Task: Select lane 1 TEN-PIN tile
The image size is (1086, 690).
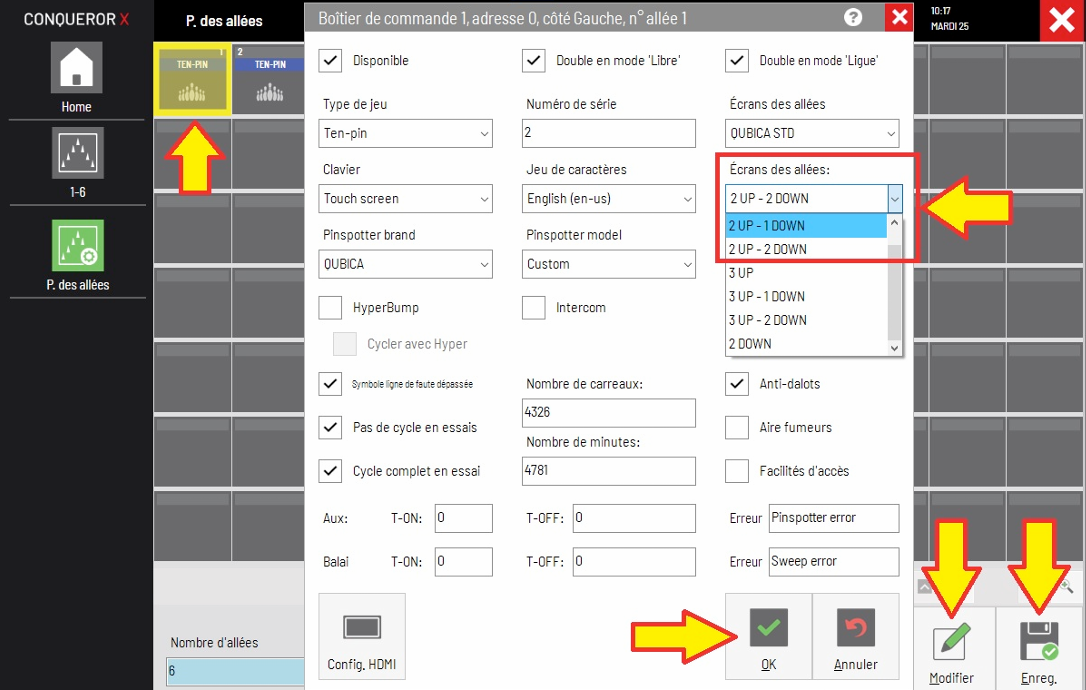Action: tap(192, 80)
